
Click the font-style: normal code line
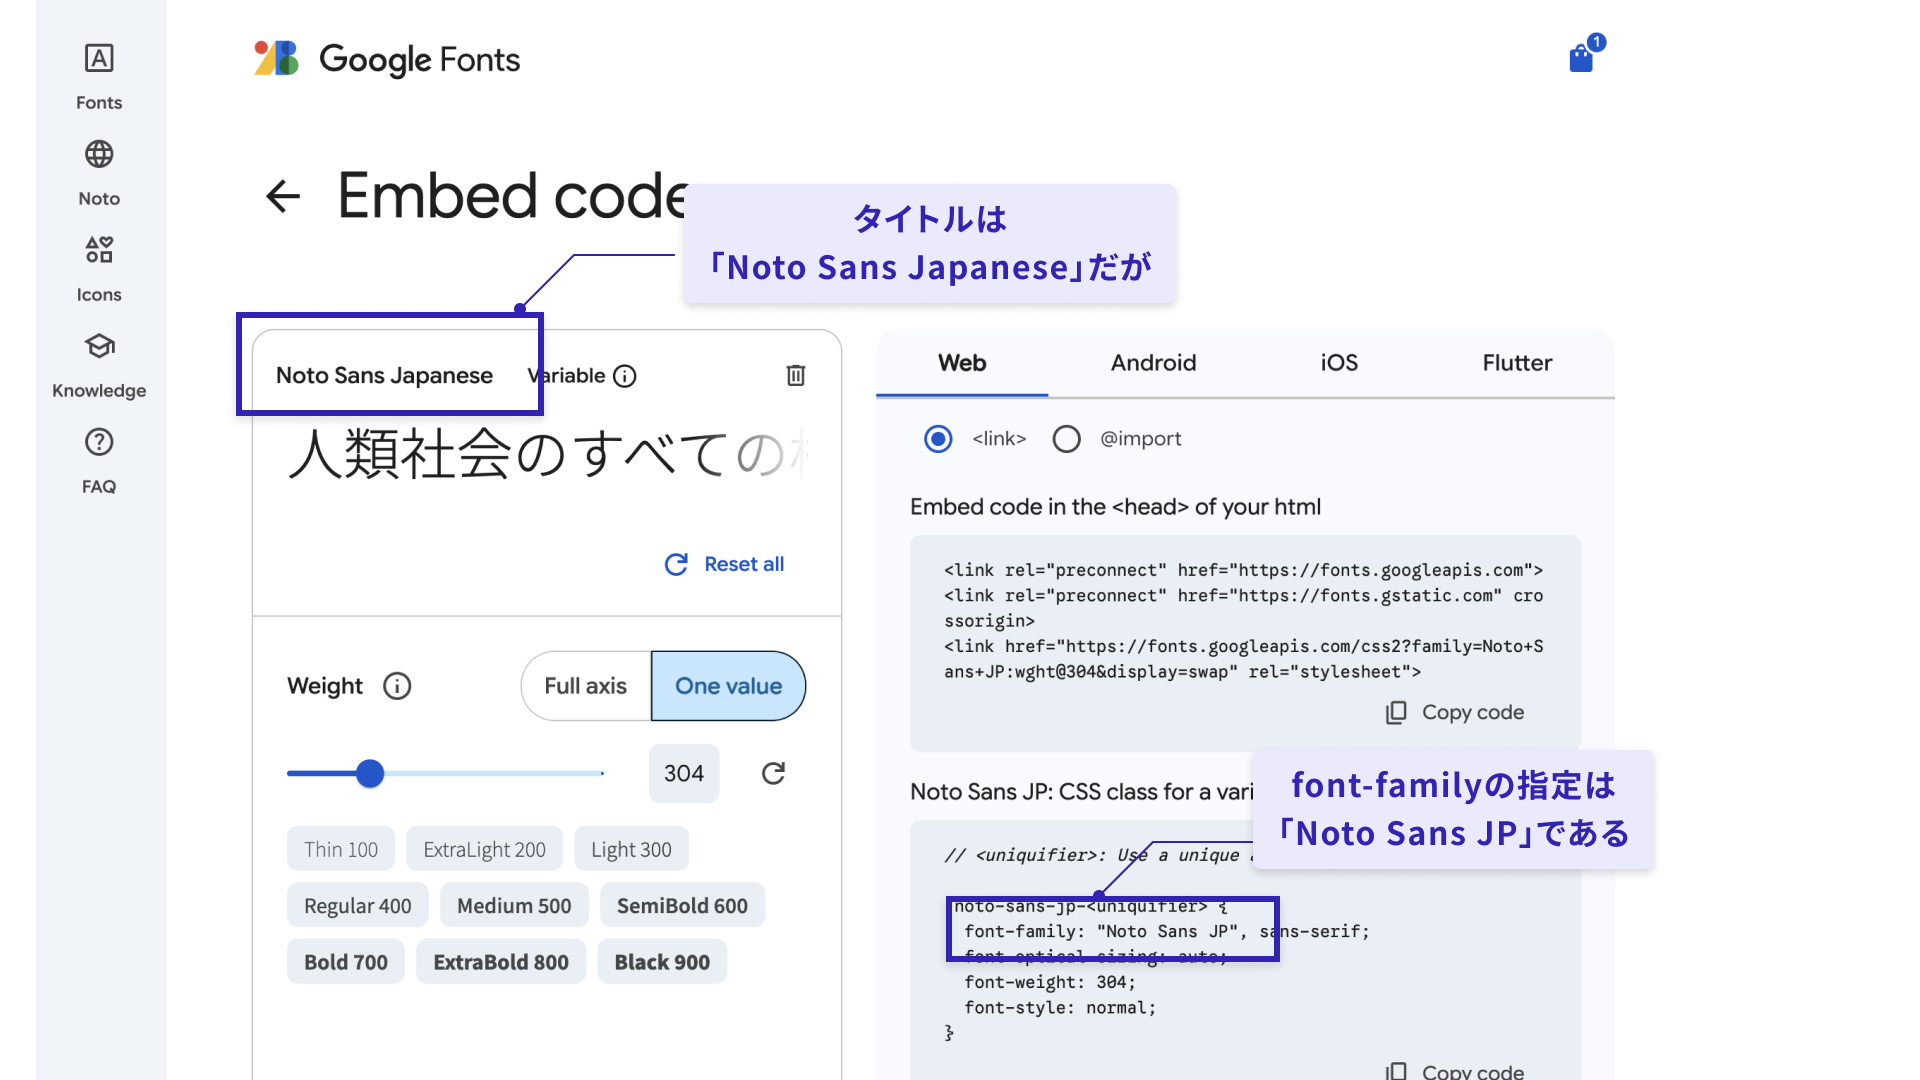pos(1060,1008)
